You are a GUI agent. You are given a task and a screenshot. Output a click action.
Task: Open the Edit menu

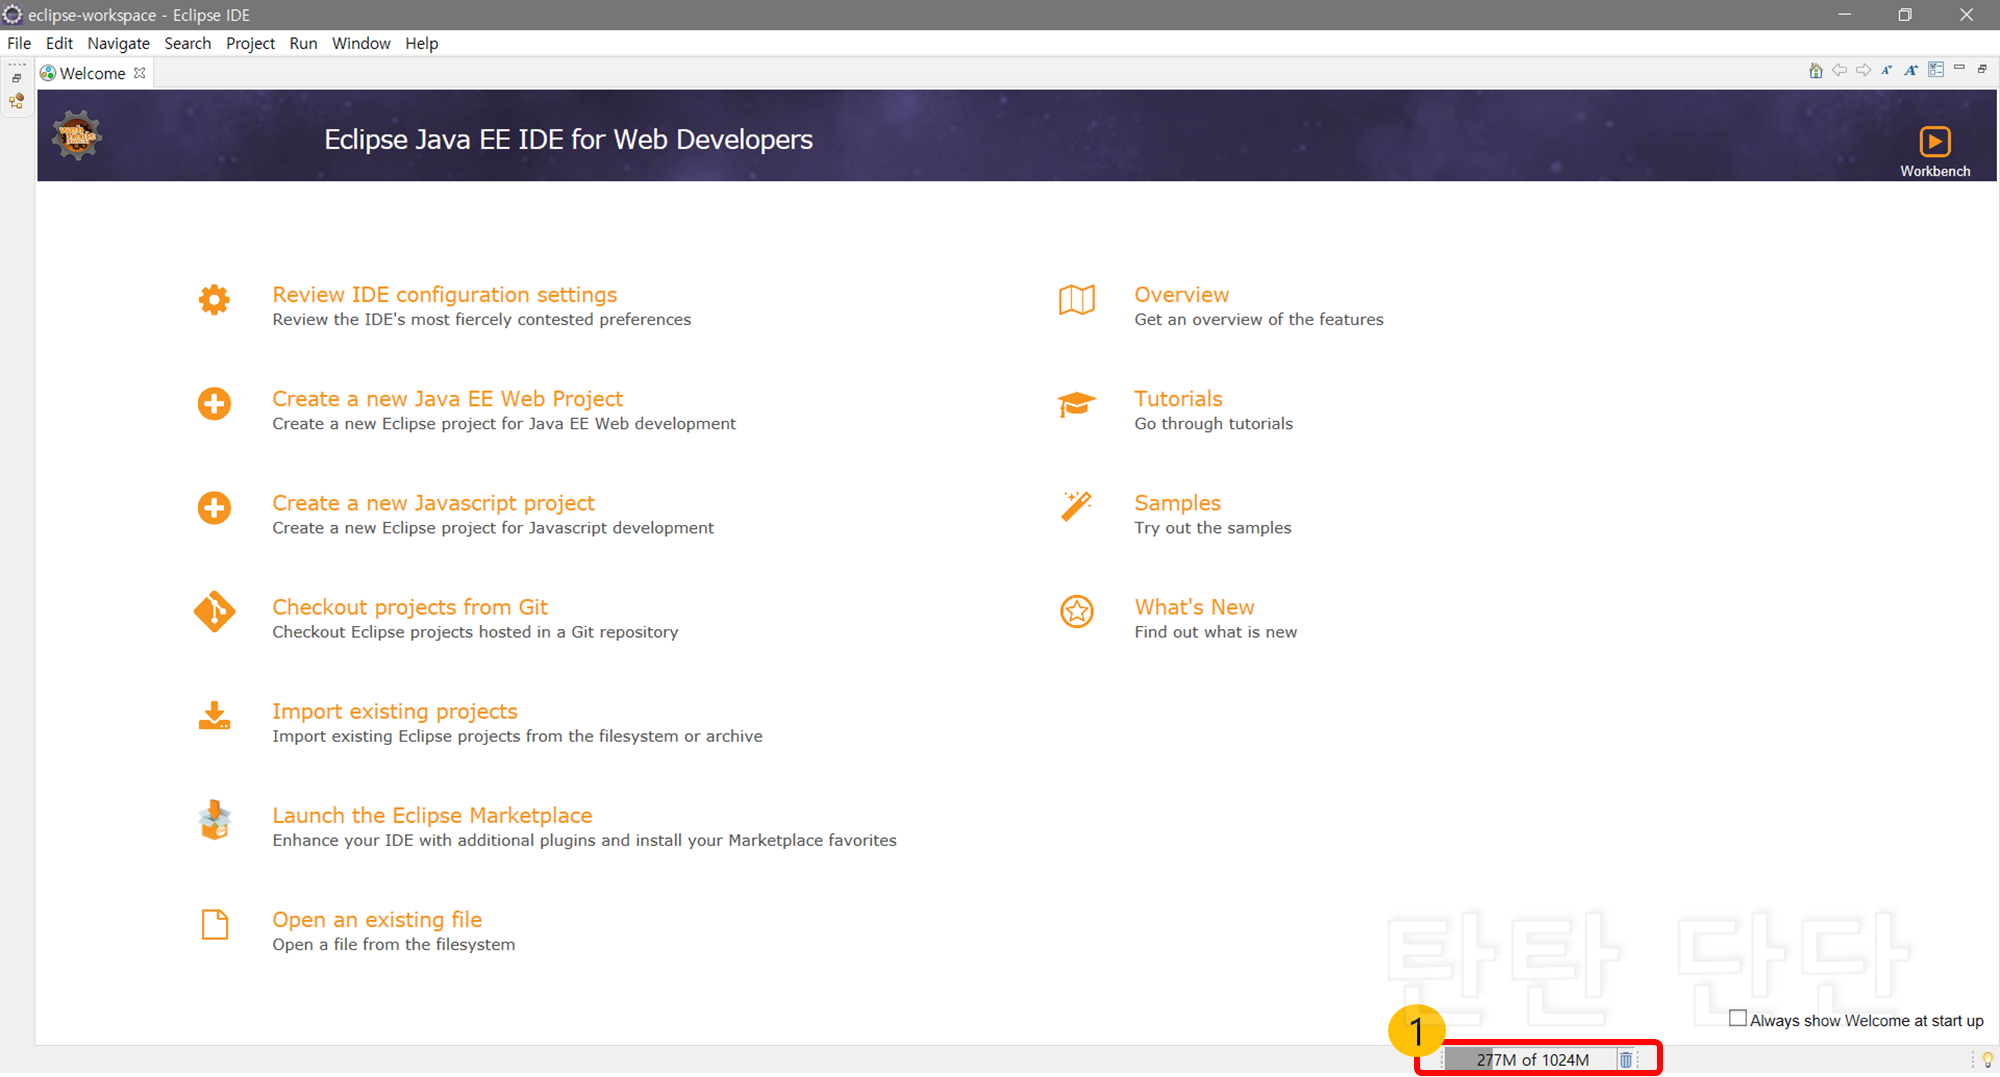point(59,43)
